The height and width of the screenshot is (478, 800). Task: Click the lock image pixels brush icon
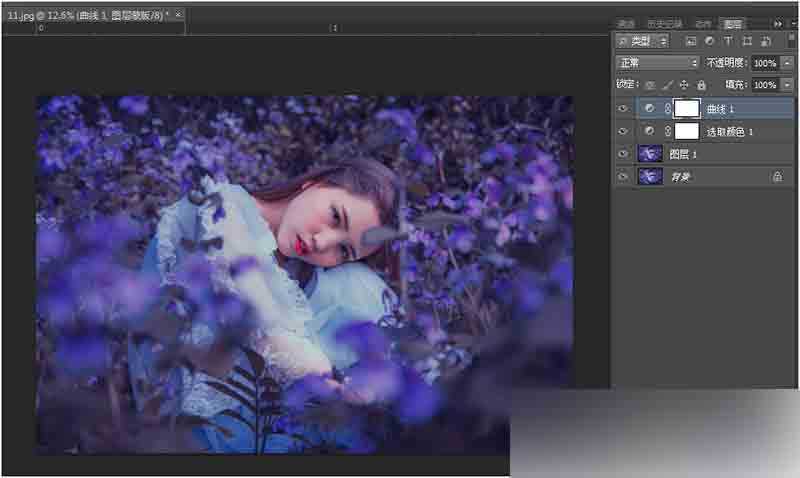pyautogui.click(x=667, y=86)
